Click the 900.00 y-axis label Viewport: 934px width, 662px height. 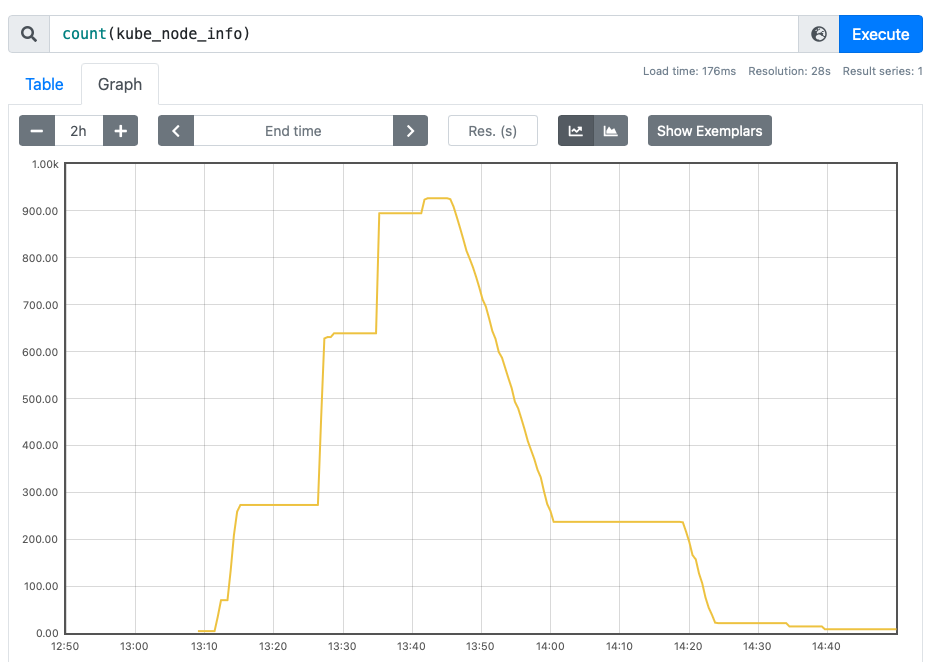[40, 211]
